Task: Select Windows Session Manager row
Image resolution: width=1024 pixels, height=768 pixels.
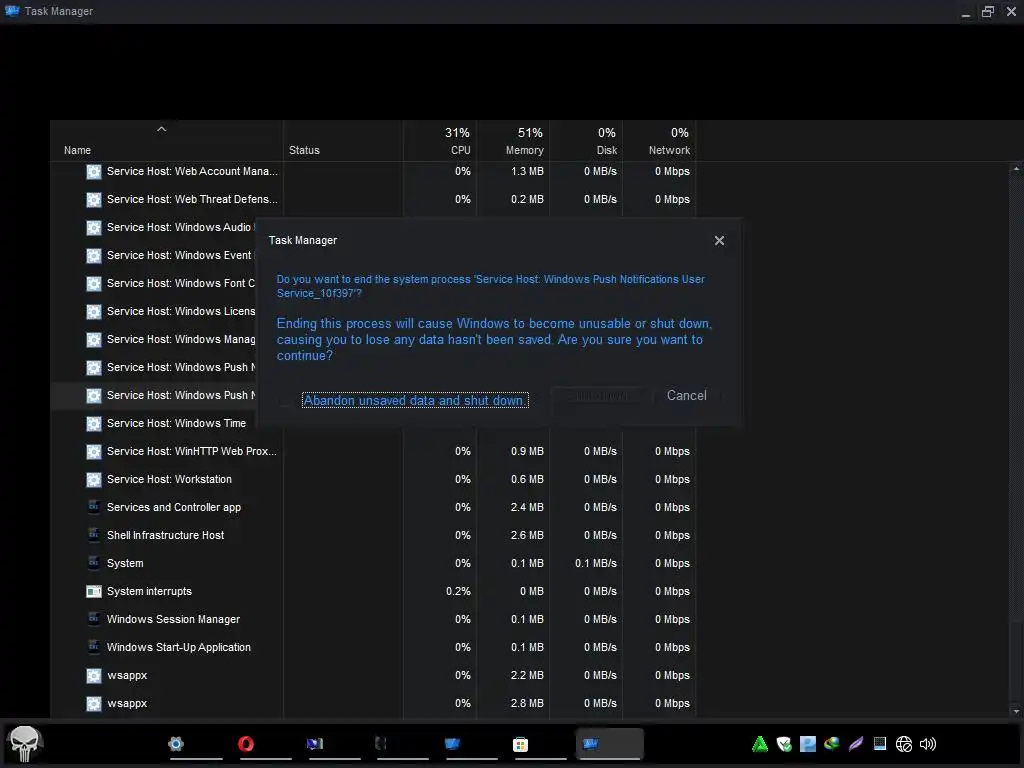Action: [x=373, y=620]
